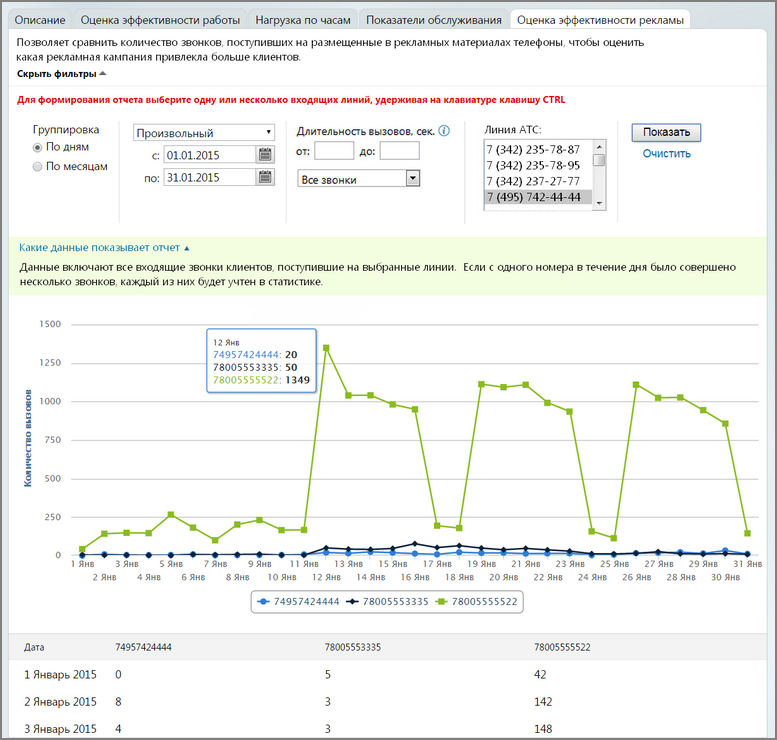Image resolution: width=777 pixels, height=740 pixels.
Task: Toggle the 78005553335 series in the chart legend
Action: click(388, 602)
